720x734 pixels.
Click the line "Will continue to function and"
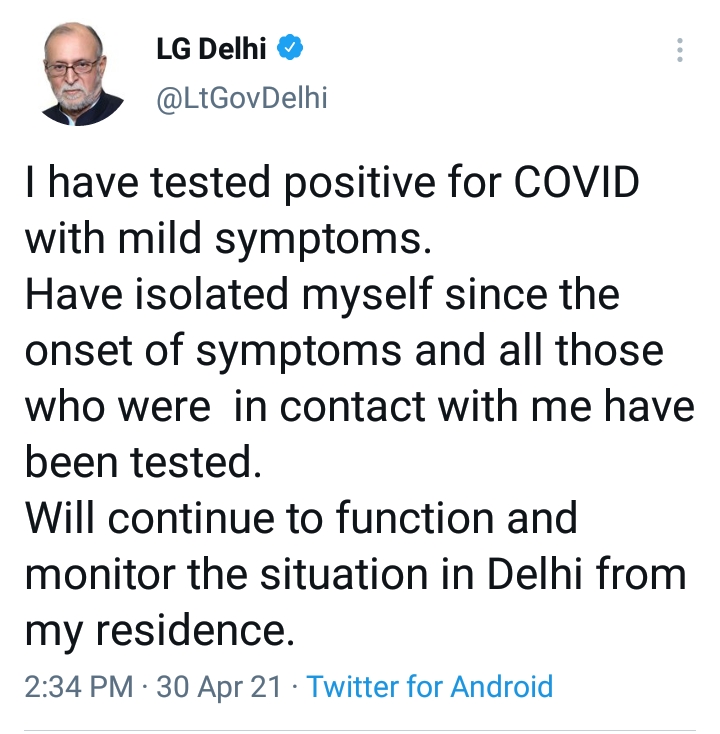point(301,518)
